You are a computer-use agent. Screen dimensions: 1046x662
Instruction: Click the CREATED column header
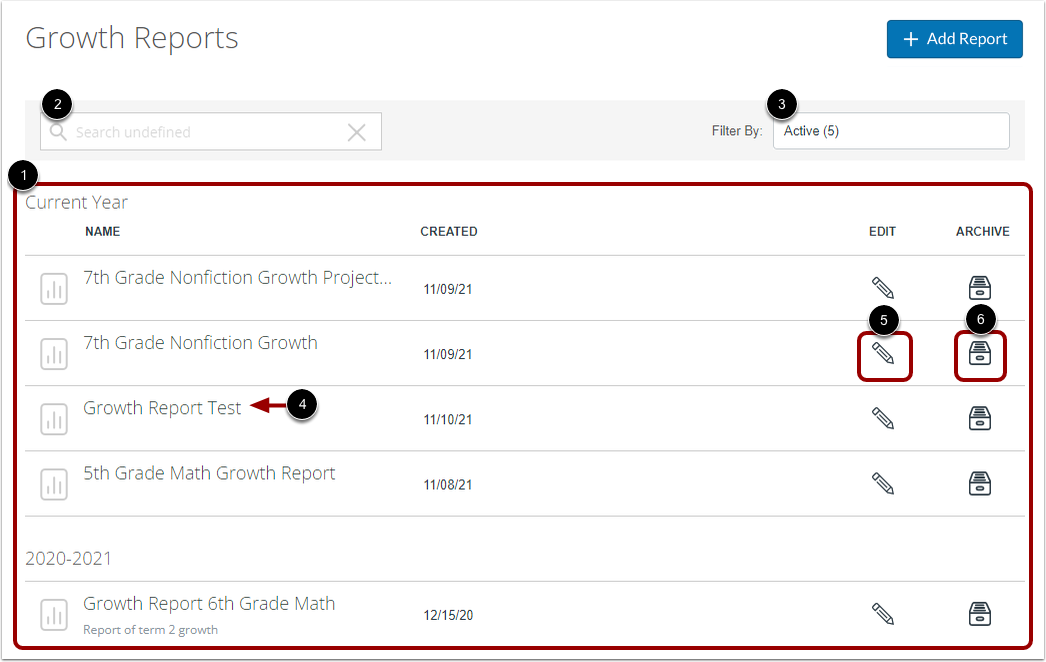click(x=448, y=231)
